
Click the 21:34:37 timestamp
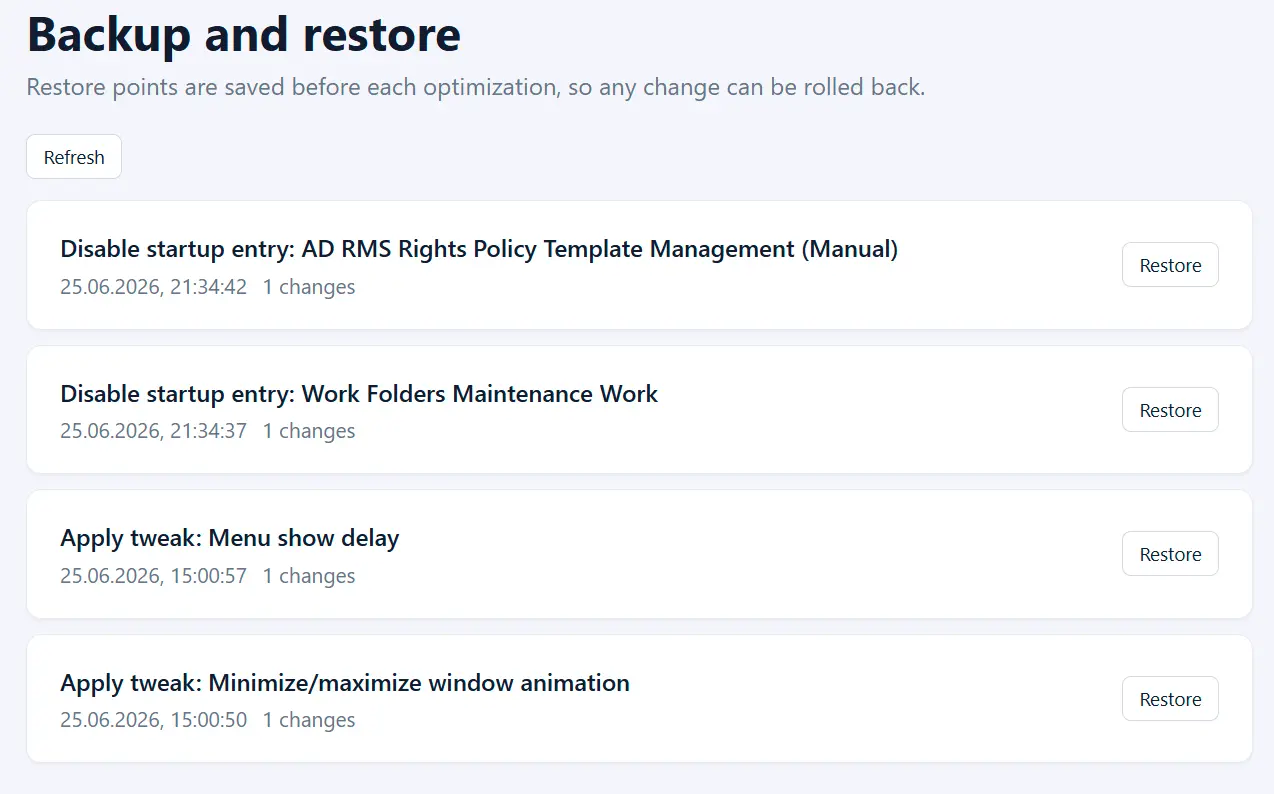pyautogui.click(x=153, y=431)
